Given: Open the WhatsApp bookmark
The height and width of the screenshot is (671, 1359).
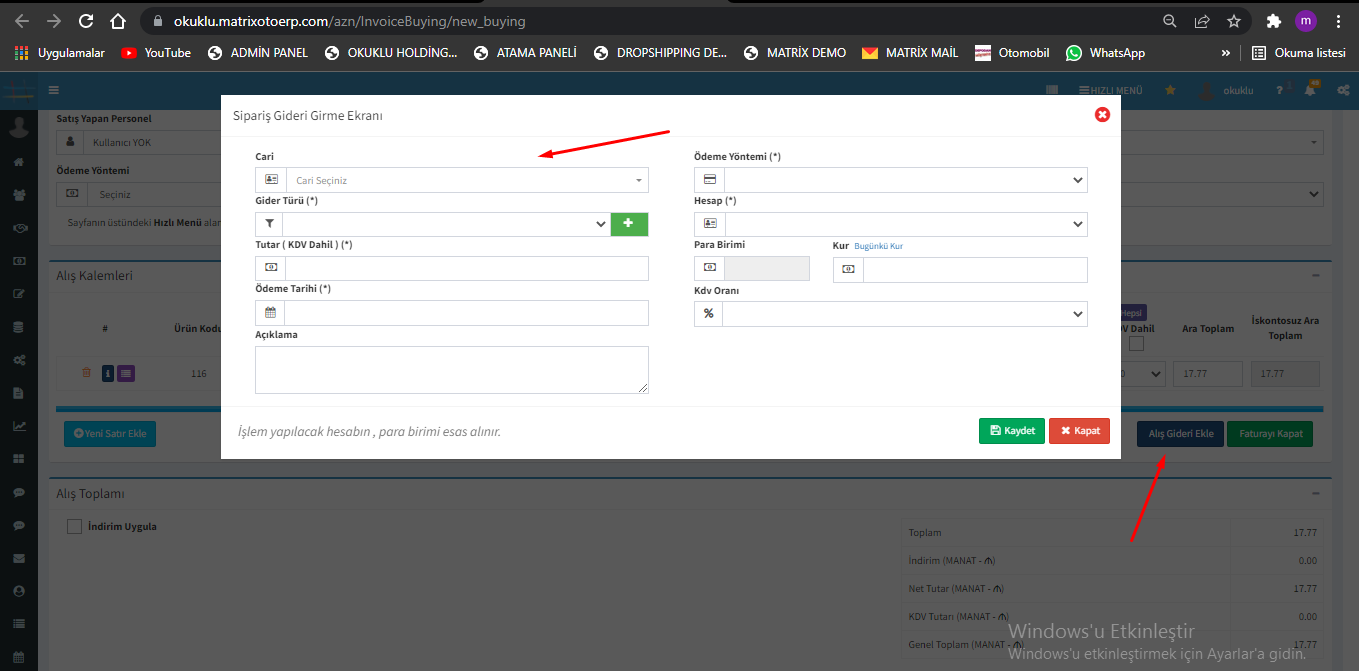Looking at the screenshot, I should 1105,53.
